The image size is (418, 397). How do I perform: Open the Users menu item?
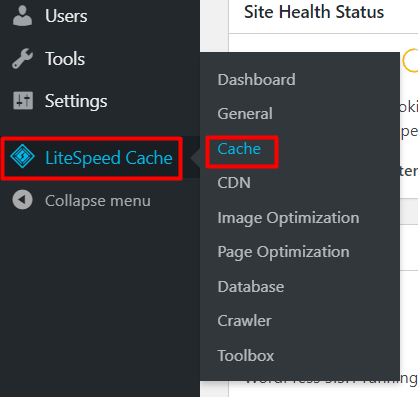click(66, 16)
